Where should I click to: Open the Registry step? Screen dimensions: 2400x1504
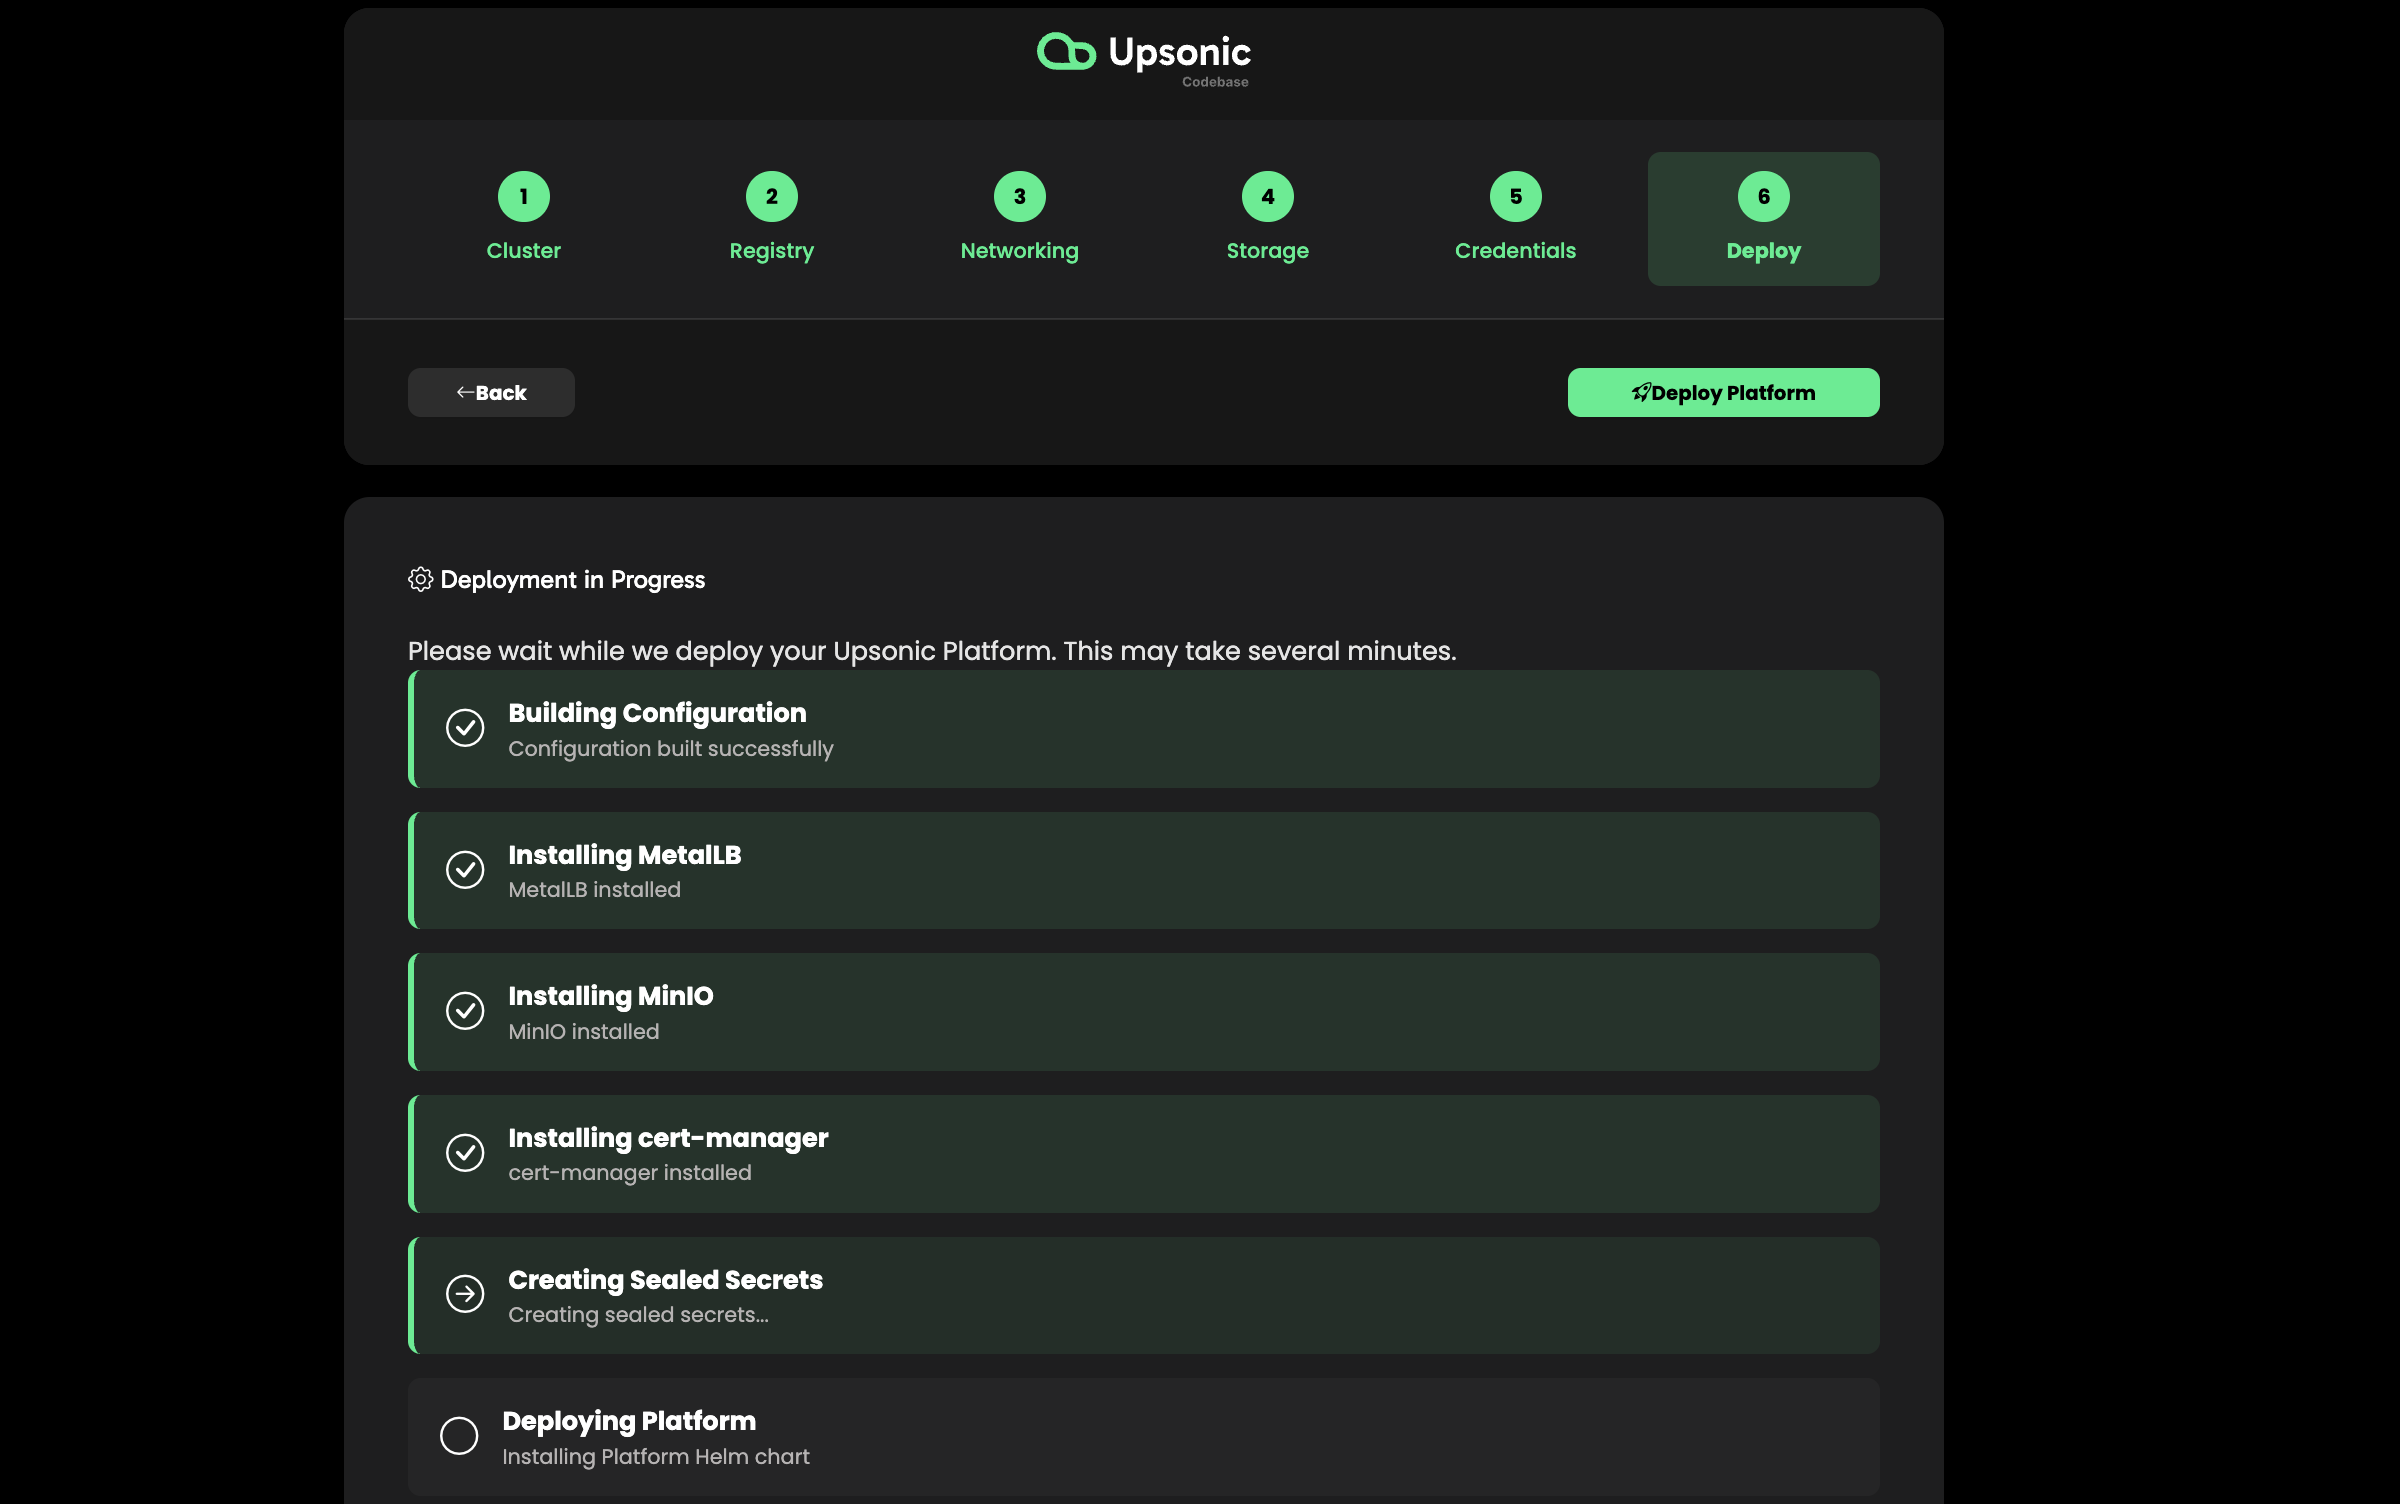pyautogui.click(x=771, y=218)
